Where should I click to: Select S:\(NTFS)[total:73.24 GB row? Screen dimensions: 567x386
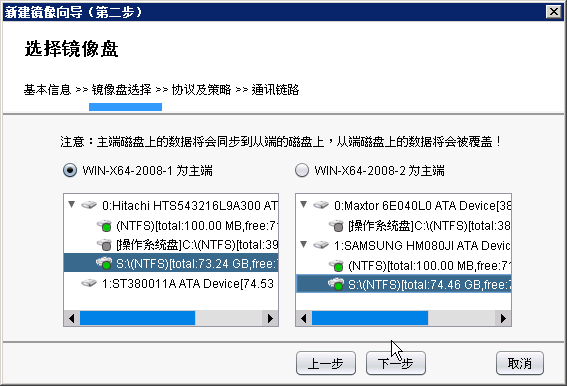click(171, 263)
